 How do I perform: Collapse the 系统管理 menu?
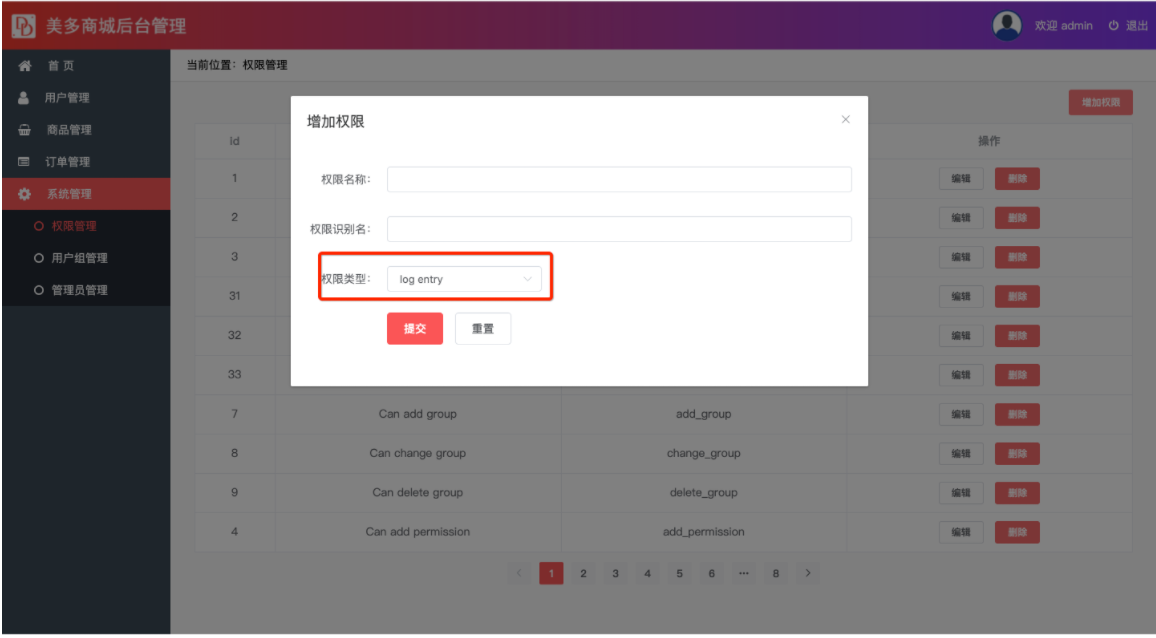(x=86, y=194)
